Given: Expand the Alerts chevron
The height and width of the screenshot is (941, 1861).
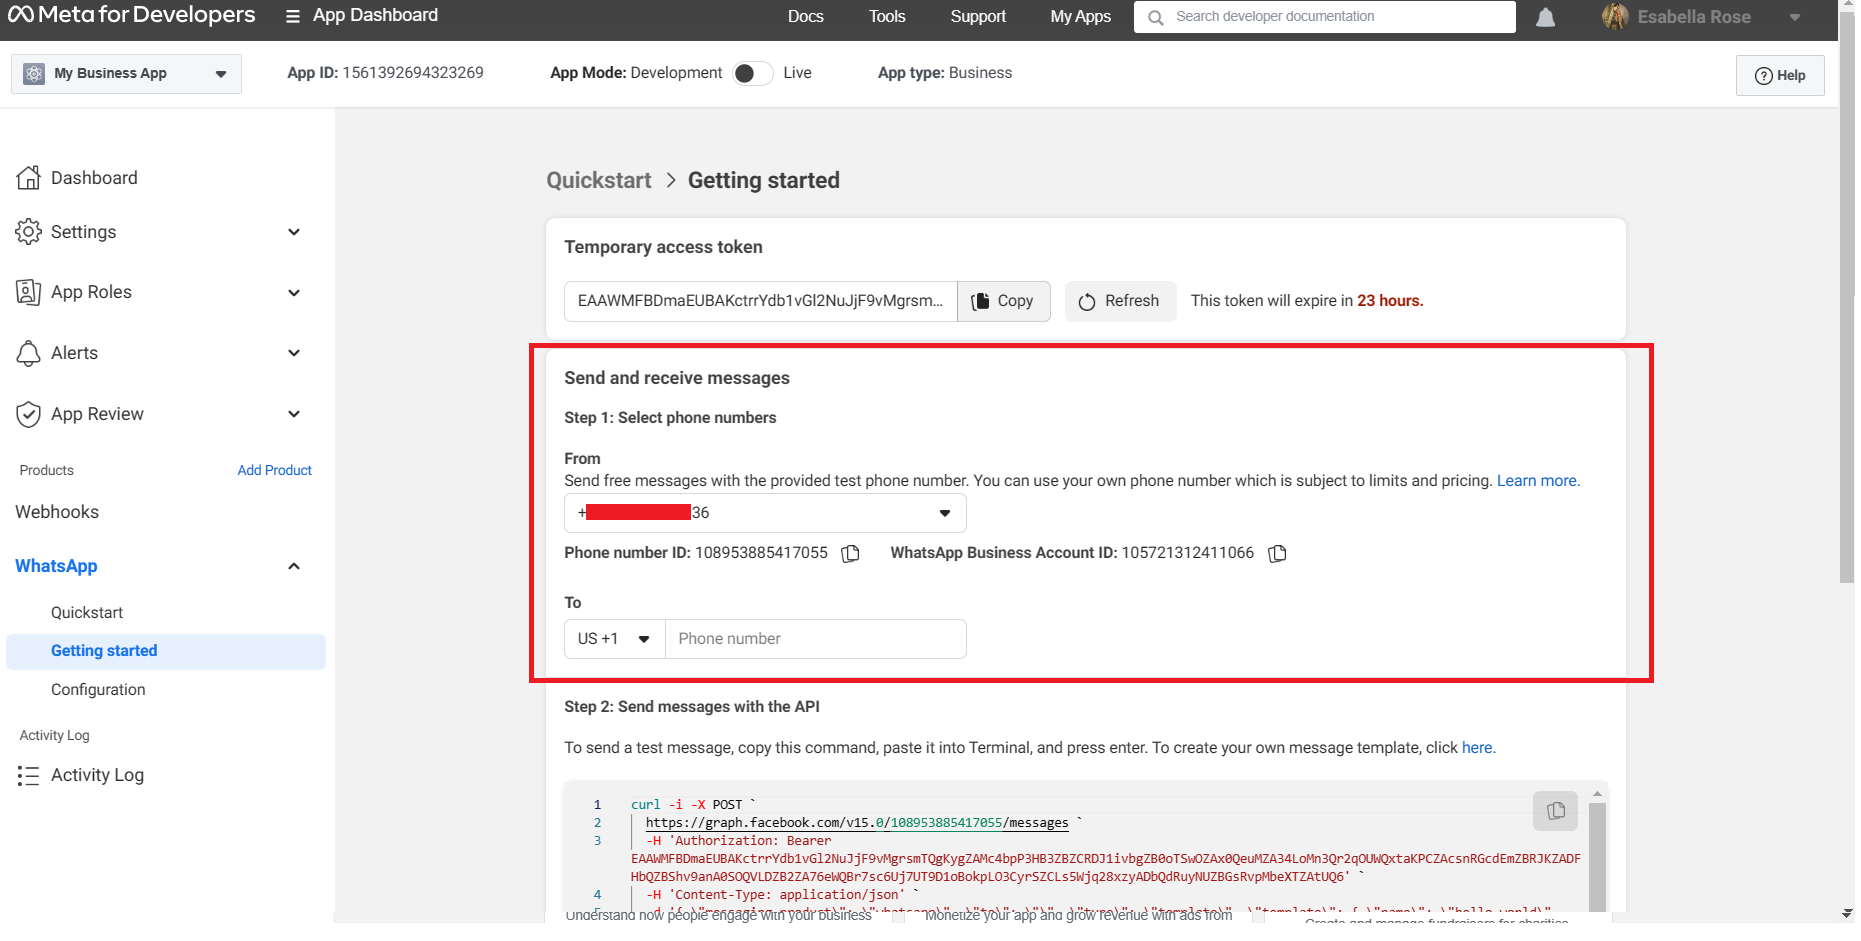Looking at the screenshot, I should point(294,353).
